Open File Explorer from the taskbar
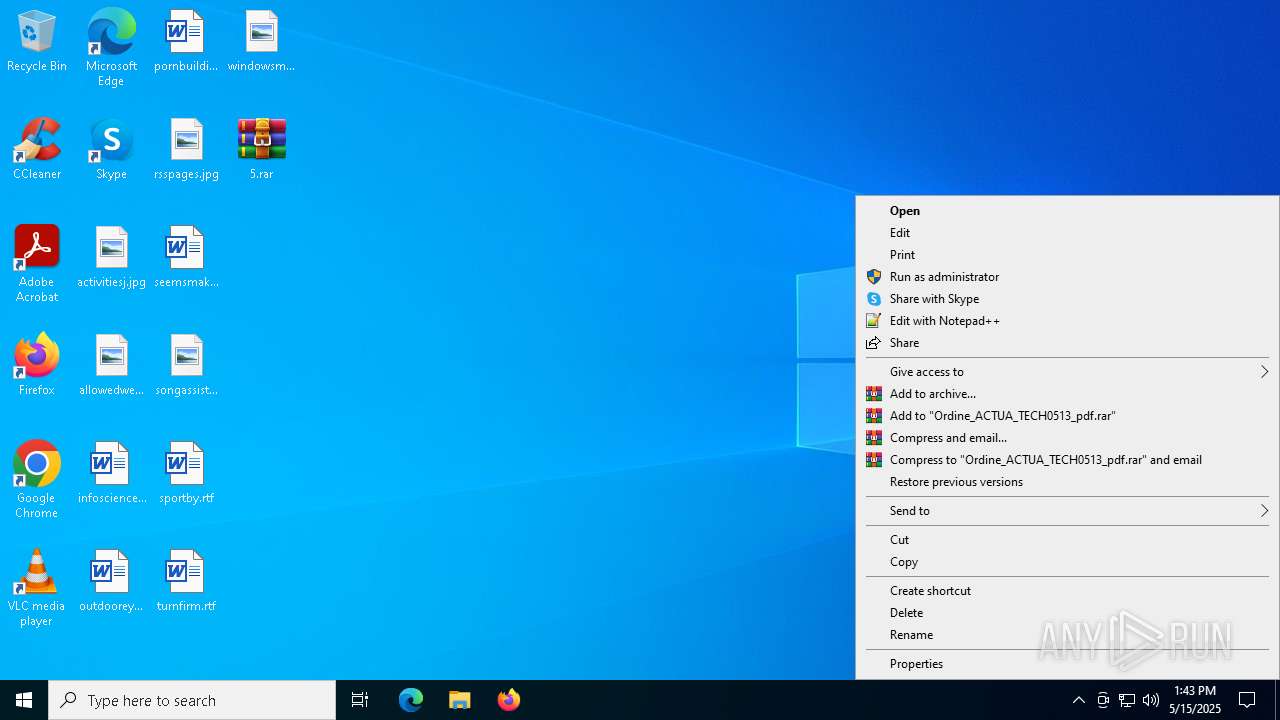Screen dimensions: 1280x720 (460, 700)
